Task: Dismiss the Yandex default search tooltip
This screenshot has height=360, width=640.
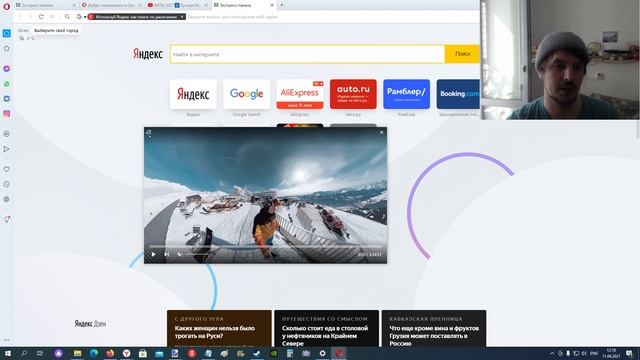Action: tap(182, 17)
